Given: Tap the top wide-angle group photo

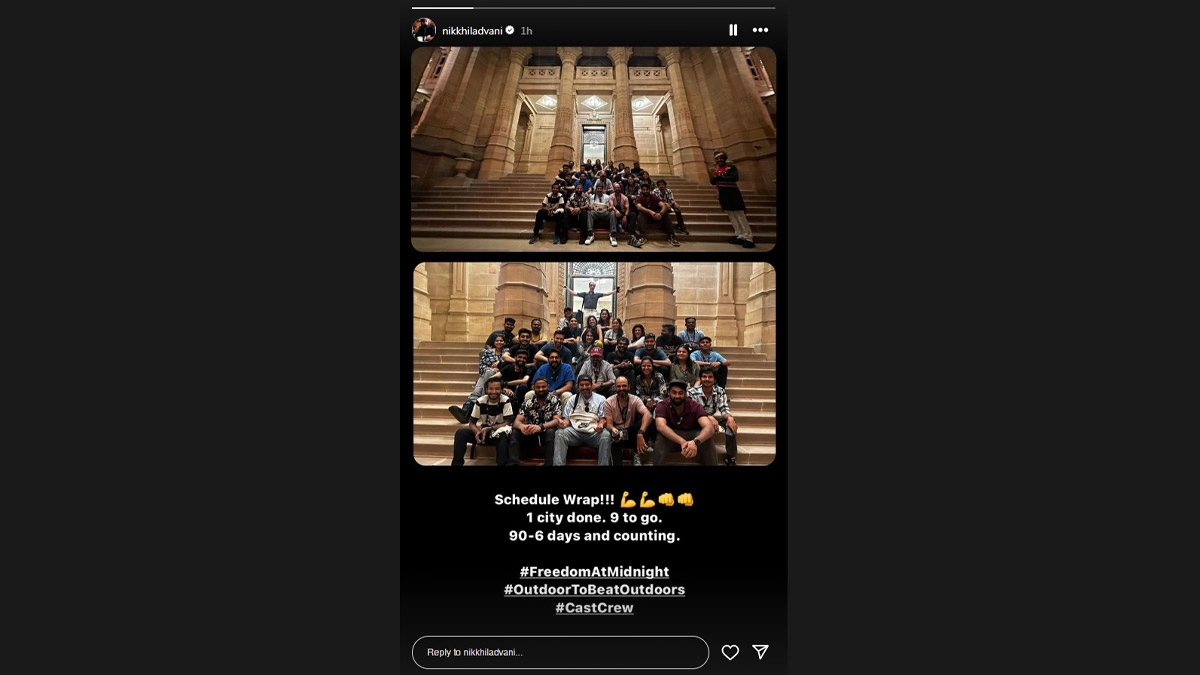Looking at the screenshot, I should pyautogui.click(x=594, y=148).
